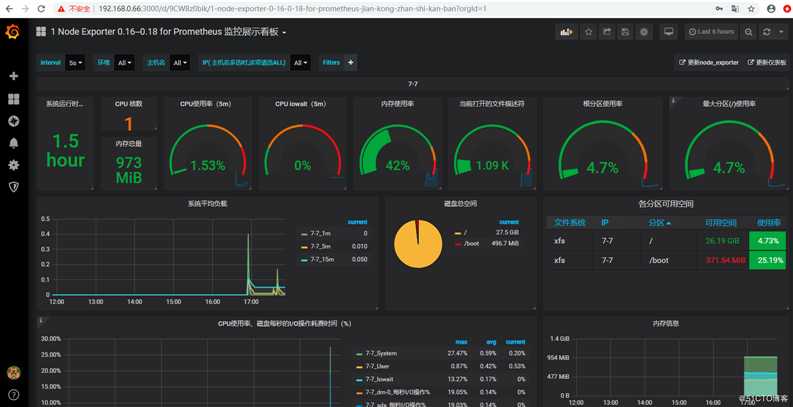The height and width of the screenshot is (407, 793).
Task: Click the /boot legend color swatch
Action: (x=458, y=244)
